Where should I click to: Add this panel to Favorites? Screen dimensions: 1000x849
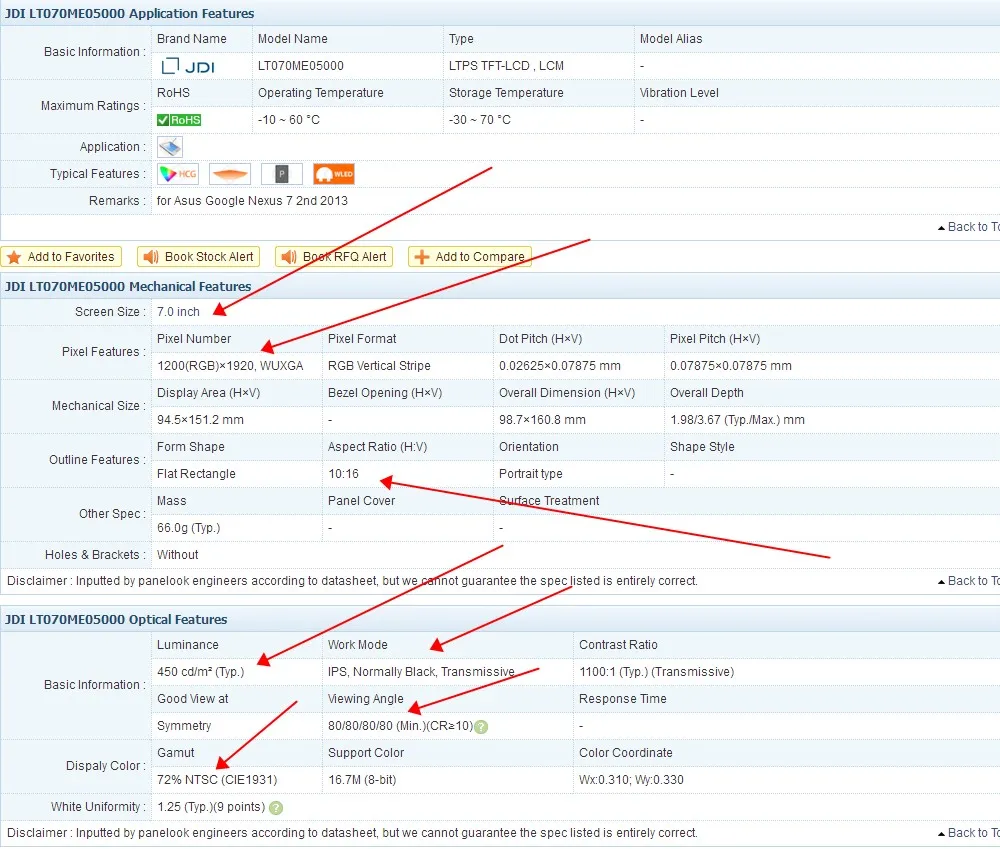61,257
